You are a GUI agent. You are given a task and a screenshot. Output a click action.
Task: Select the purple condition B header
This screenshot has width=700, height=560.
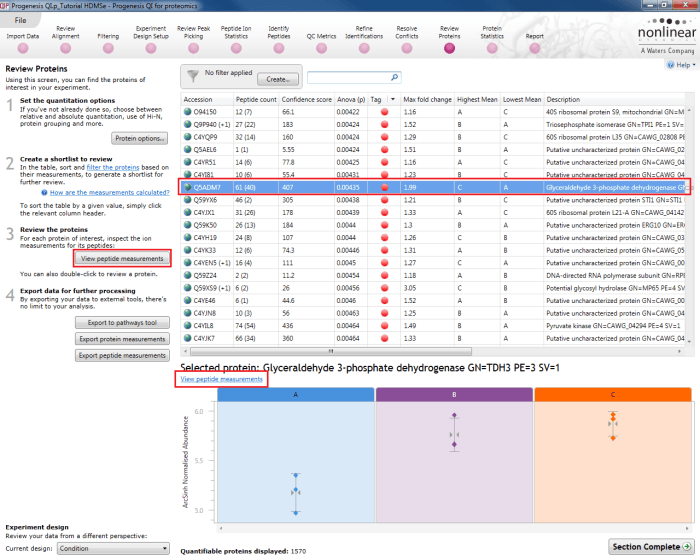coord(454,395)
